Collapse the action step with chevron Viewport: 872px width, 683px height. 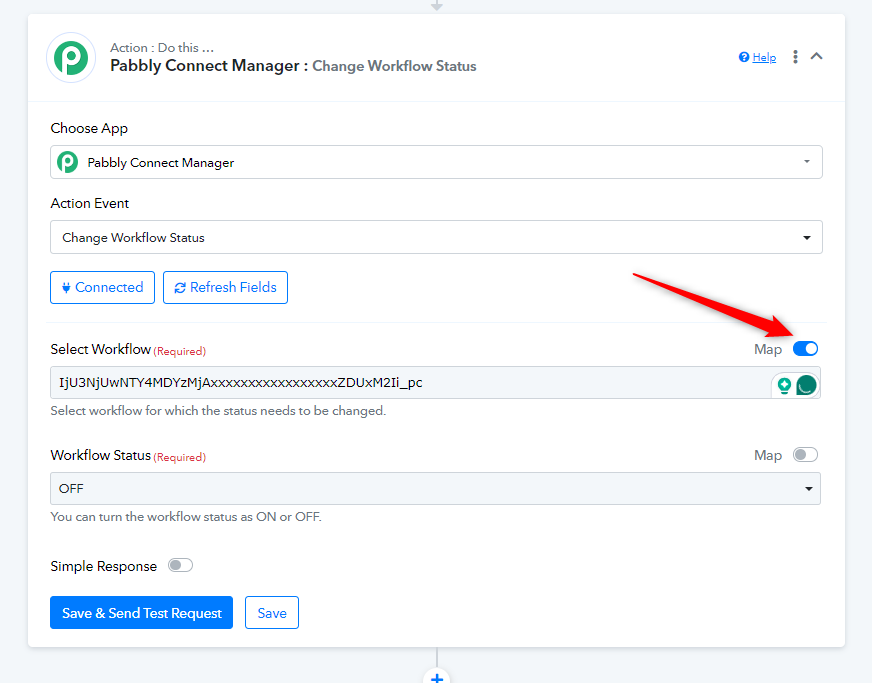coord(816,56)
